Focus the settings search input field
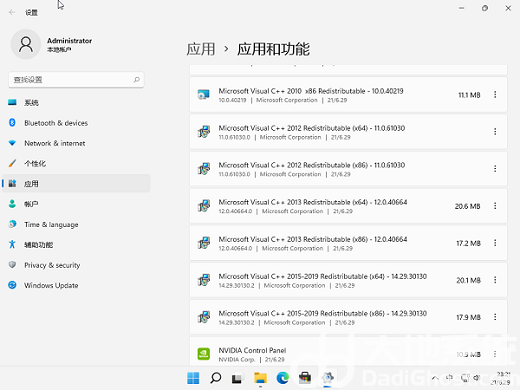Image resolution: width=520 pixels, height=390 pixels. click(x=76, y=80)
